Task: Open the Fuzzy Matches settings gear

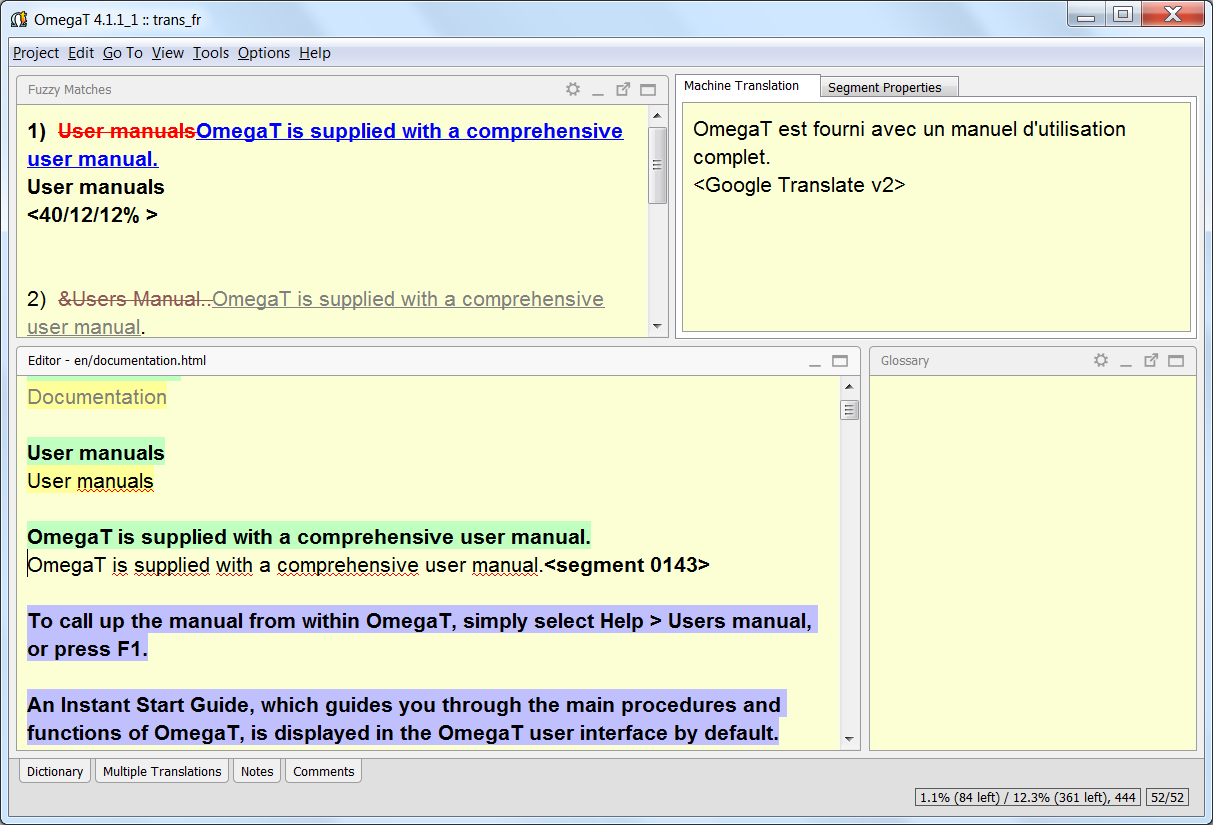Action: pyautogui.click(x=573, y=89)
